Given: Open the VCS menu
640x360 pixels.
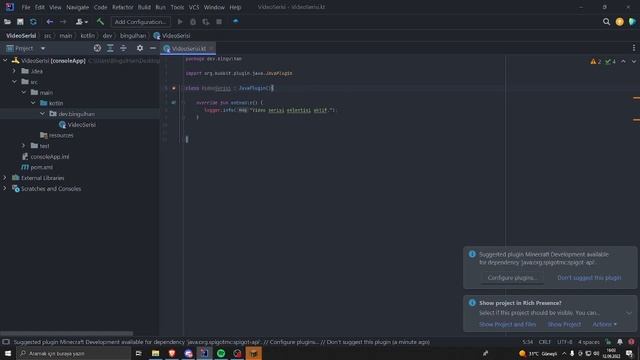Looking at the screenshot, I should (x=194, y=7).
